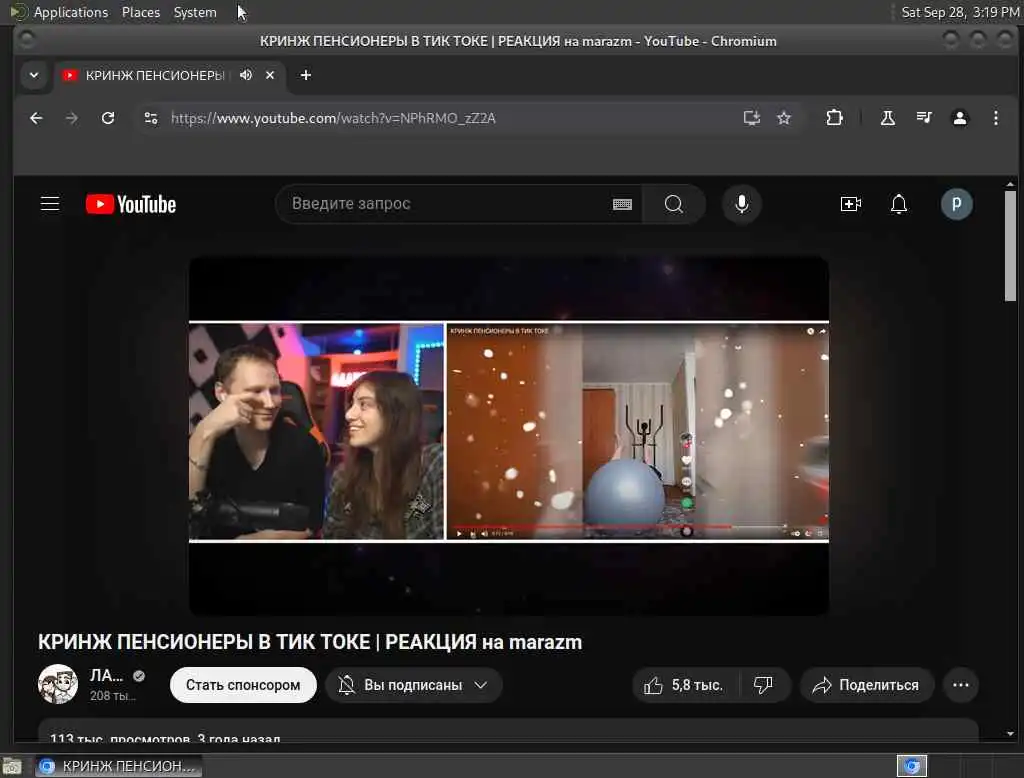
Task: Open the Extensions puzzle icon
Action: pyautogui.click(x=834, y=118)
